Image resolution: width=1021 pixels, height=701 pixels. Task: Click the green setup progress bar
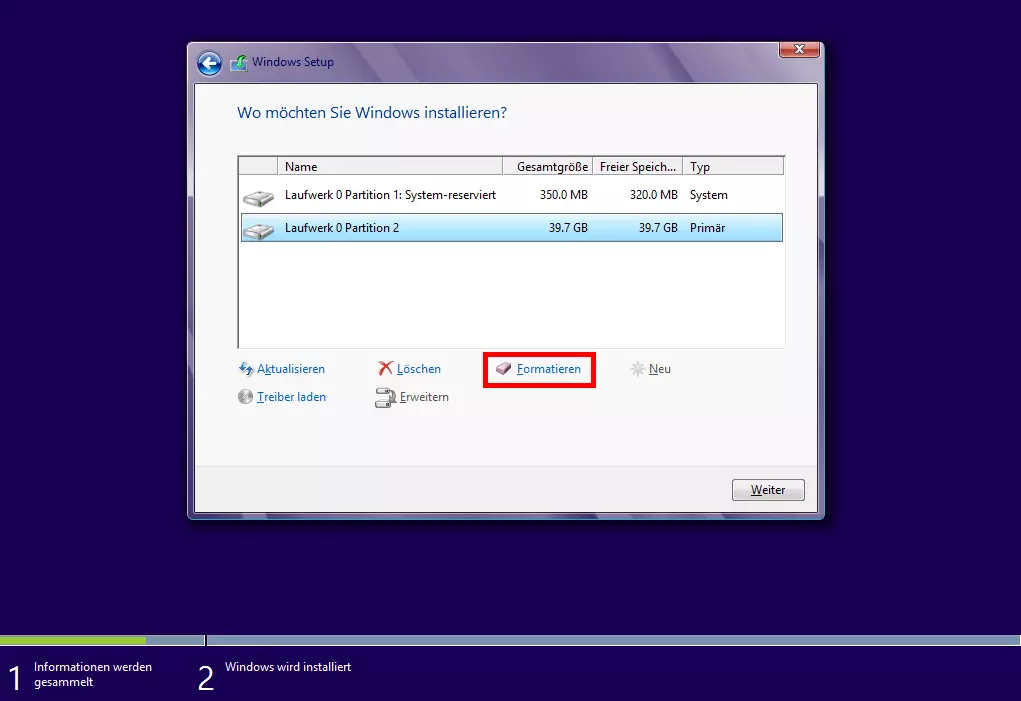(73, 640)
